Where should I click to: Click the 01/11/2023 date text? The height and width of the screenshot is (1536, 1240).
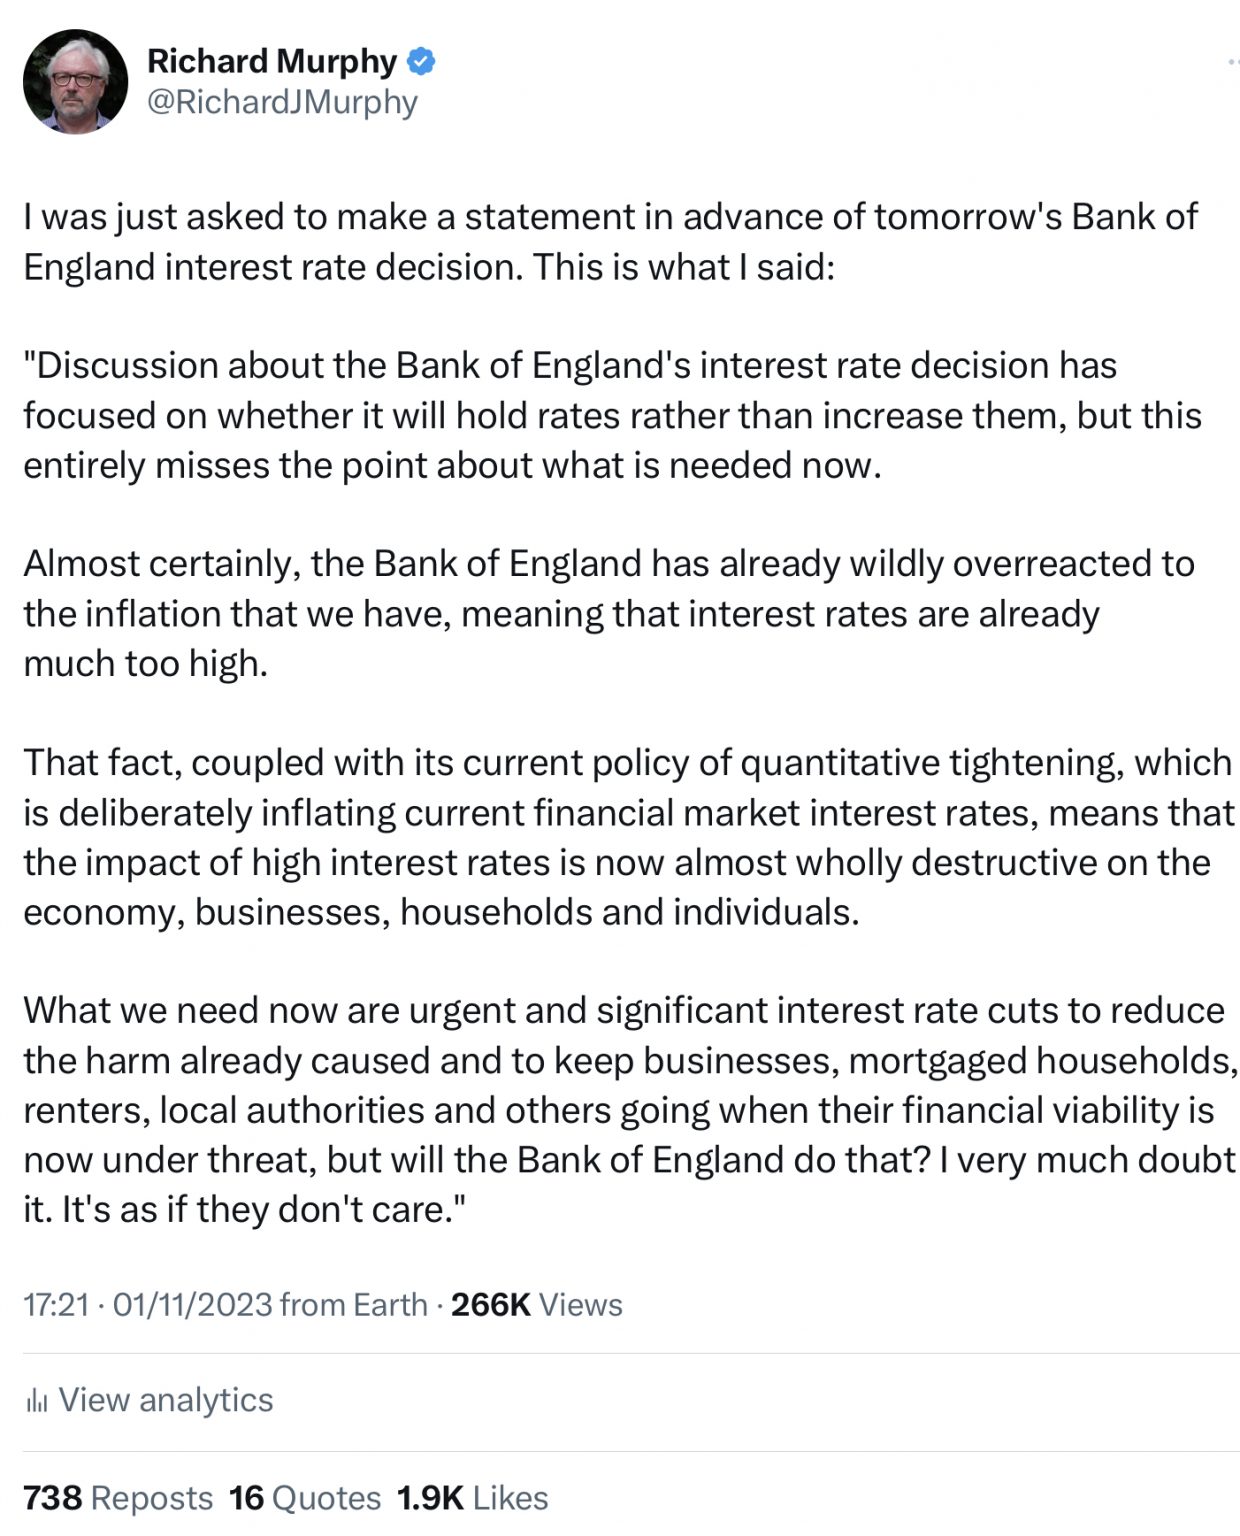point(191,1304)
